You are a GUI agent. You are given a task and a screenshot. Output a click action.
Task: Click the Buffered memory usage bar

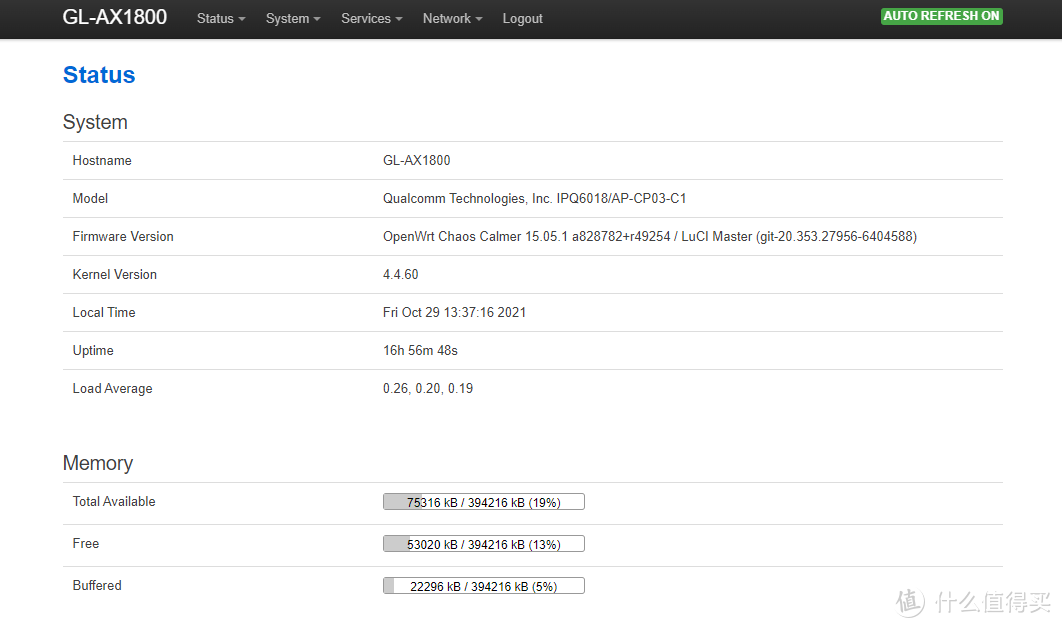(x=483, y=585)
